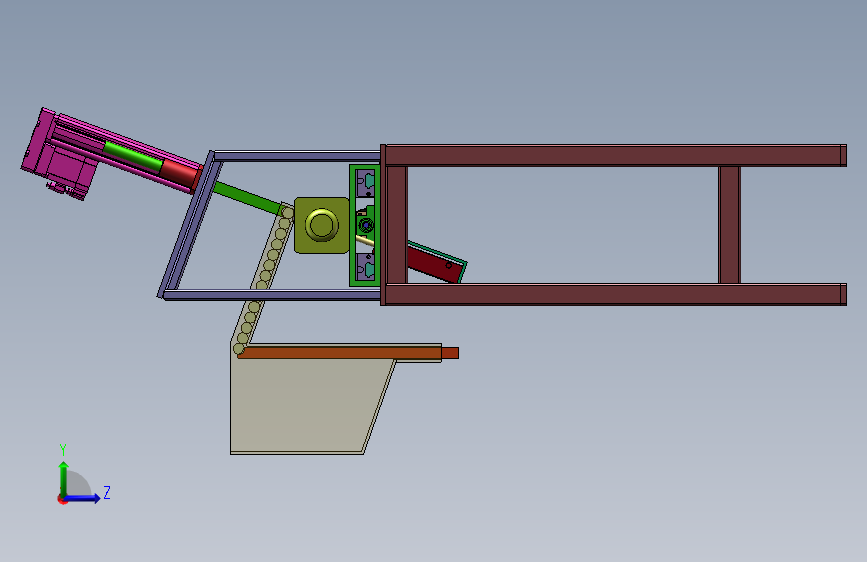Select the blue Z axis arrow on the triad
The width and height of the screenshot is (867, 562).
[x=83, y=498]
